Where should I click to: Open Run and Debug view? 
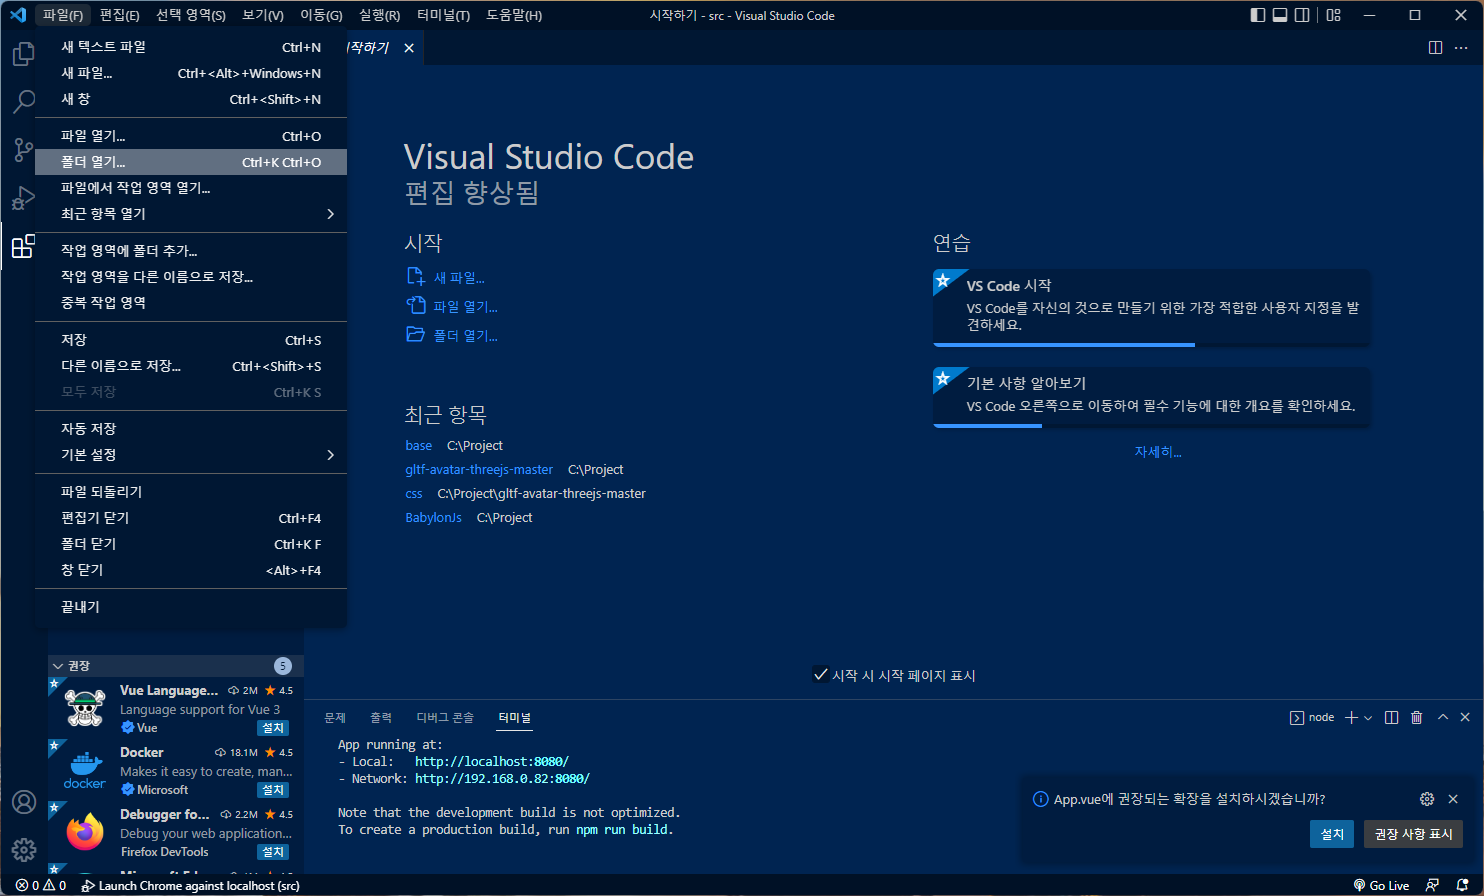point(23,198)
